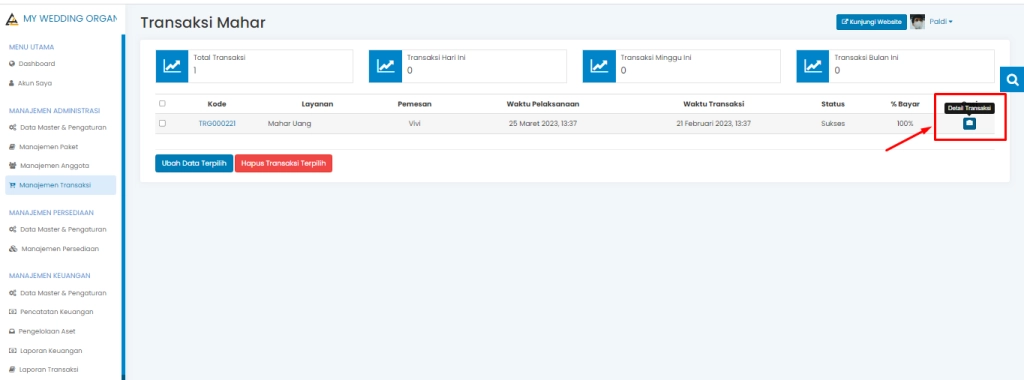Click the Hapus Transaksi Terpilih button
The image size is (1024, 380).
pos(283,164)
